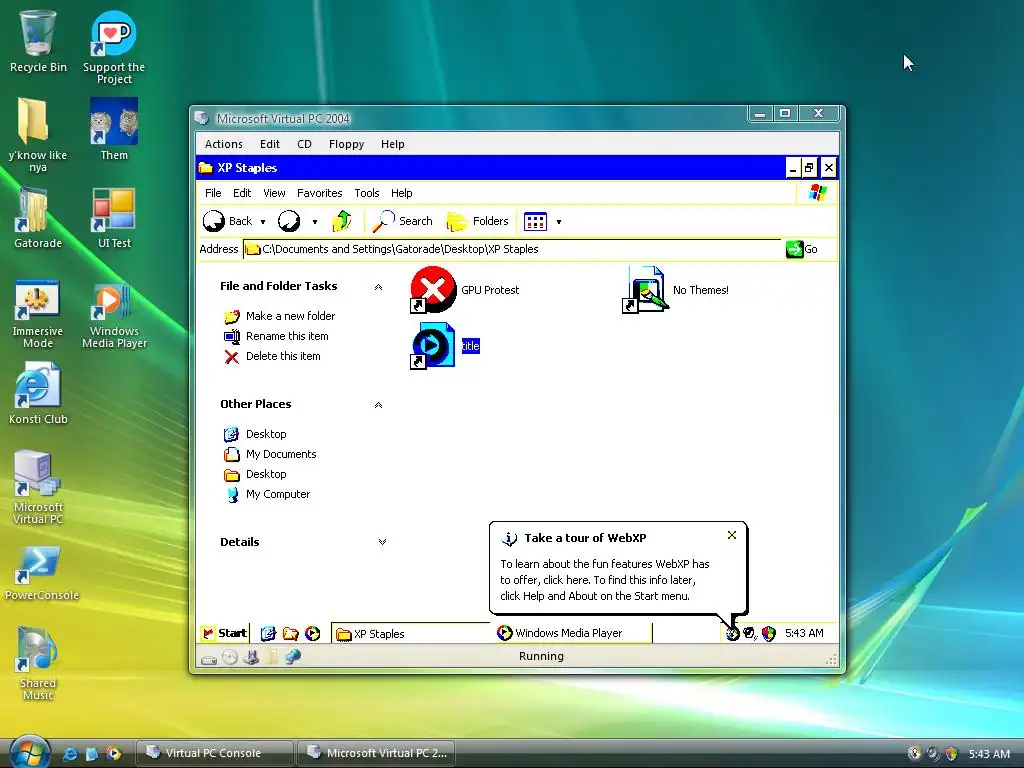Image resolution: width=1024 pixels, height=768 pixels.
Task: Open Search in the explorer toolbar
Action: click(x=402, y=221)
